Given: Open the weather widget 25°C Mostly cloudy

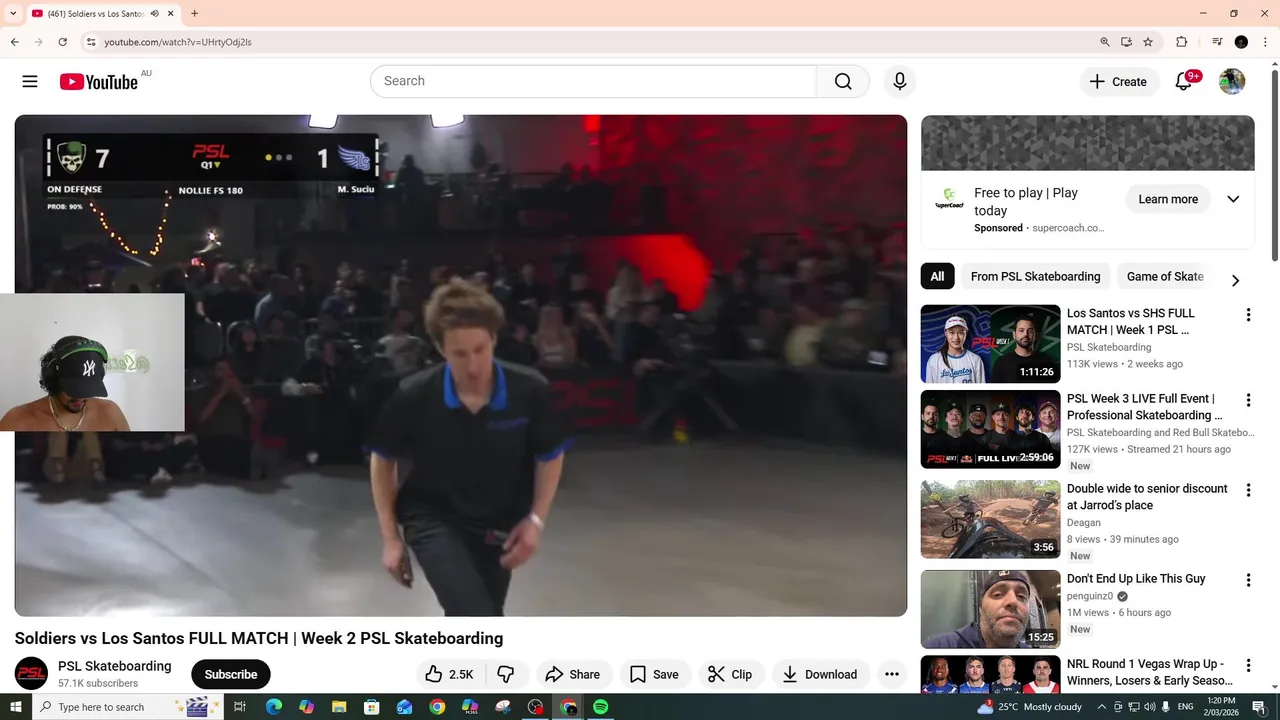Looking at the screenshot, I should [x=1030, y=707].
